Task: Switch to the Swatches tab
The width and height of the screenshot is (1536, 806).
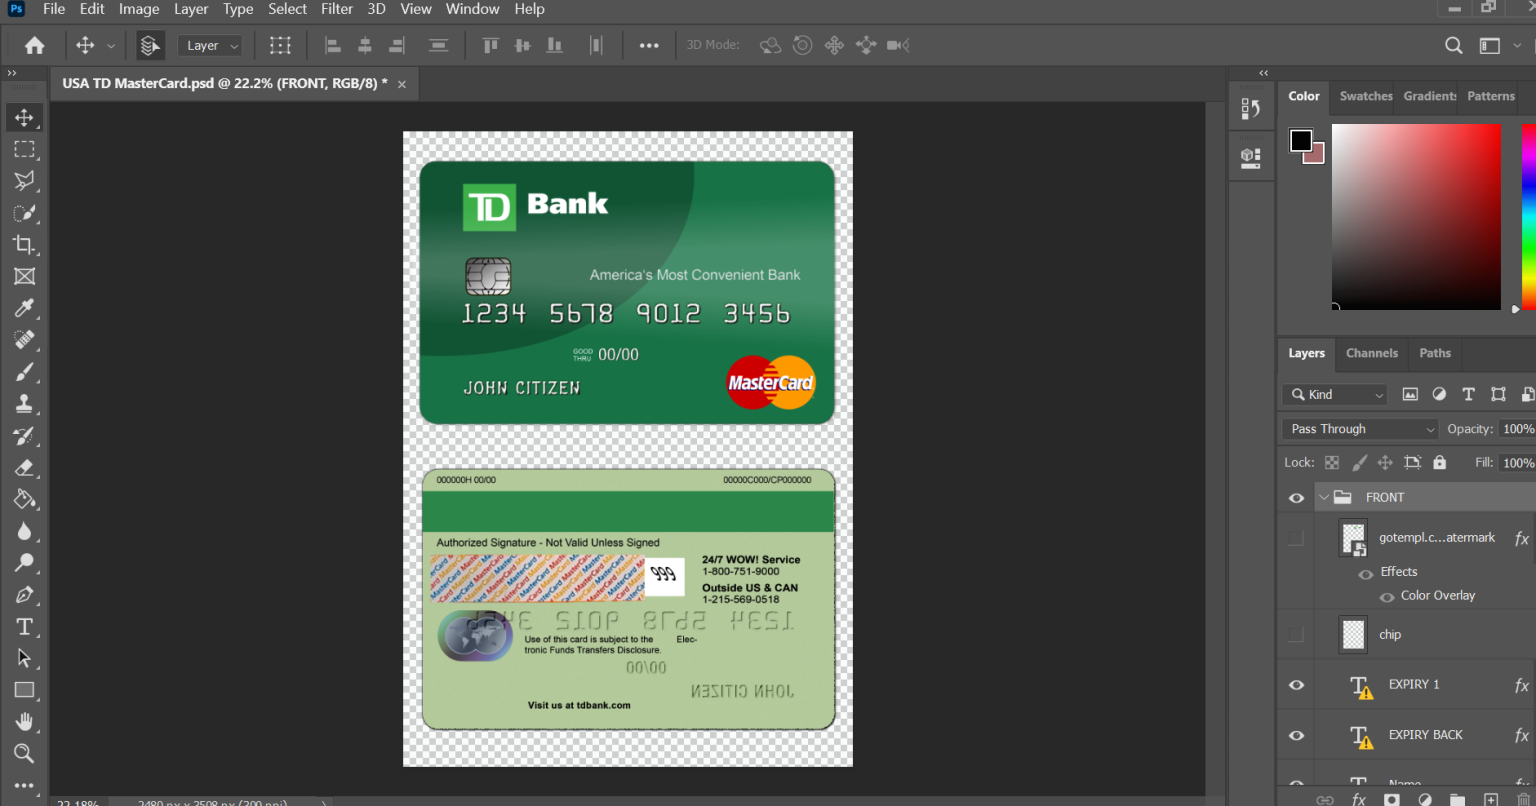Action: (x=1366, y=96)
